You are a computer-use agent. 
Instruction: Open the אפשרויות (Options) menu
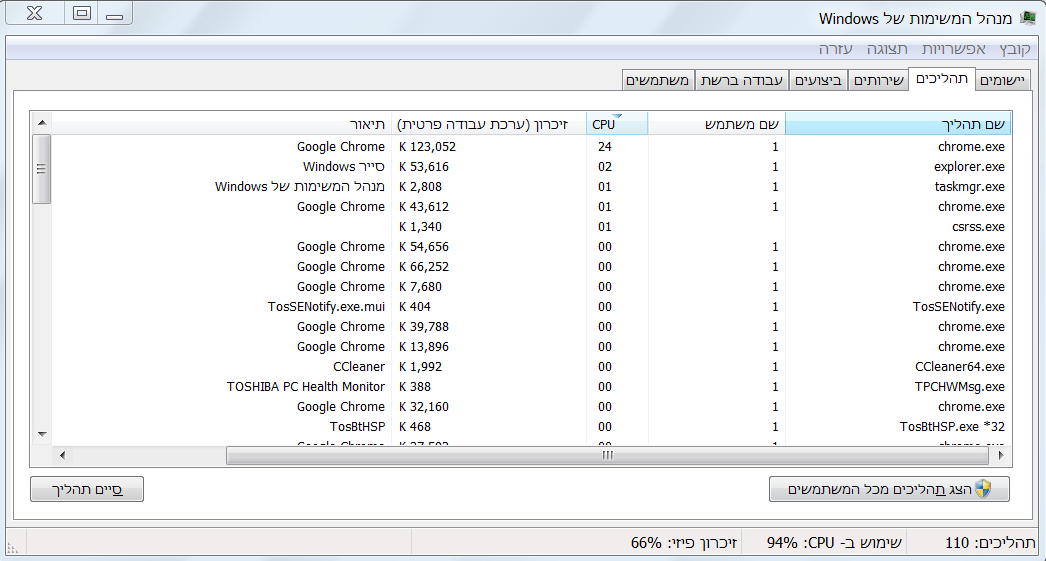[x=953, y=49]
